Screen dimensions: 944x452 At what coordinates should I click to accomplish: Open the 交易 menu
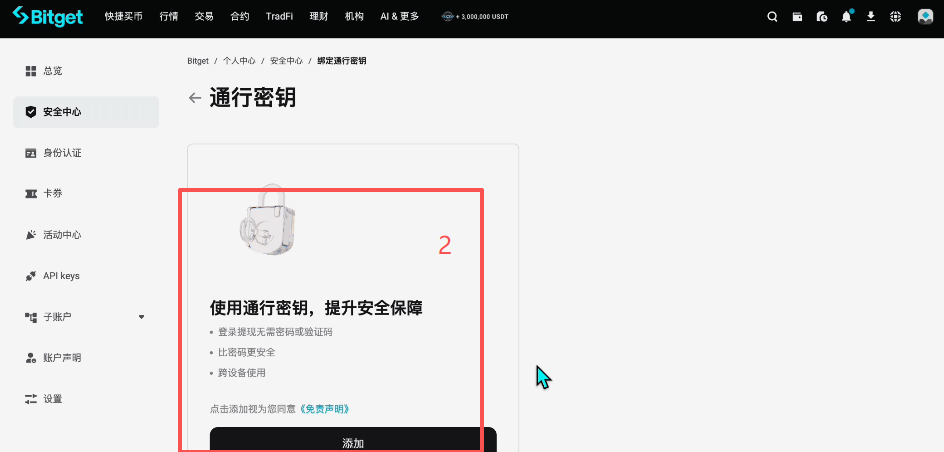coord(204,17)
